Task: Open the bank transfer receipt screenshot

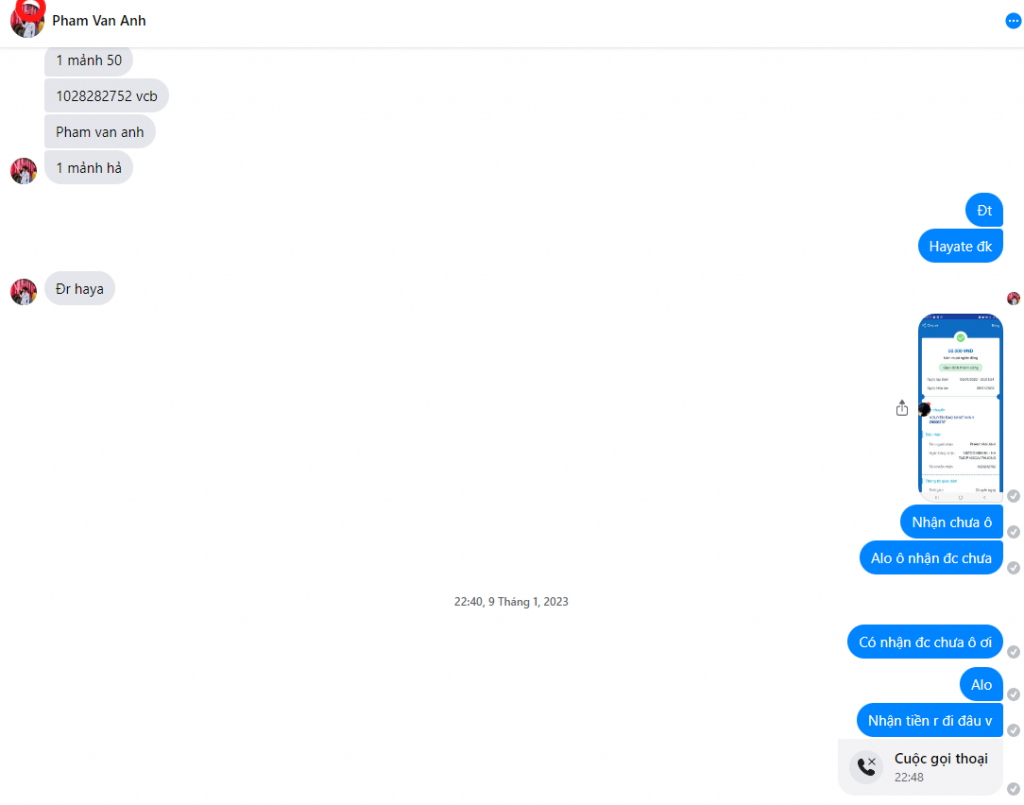Action: pos(960,407)
